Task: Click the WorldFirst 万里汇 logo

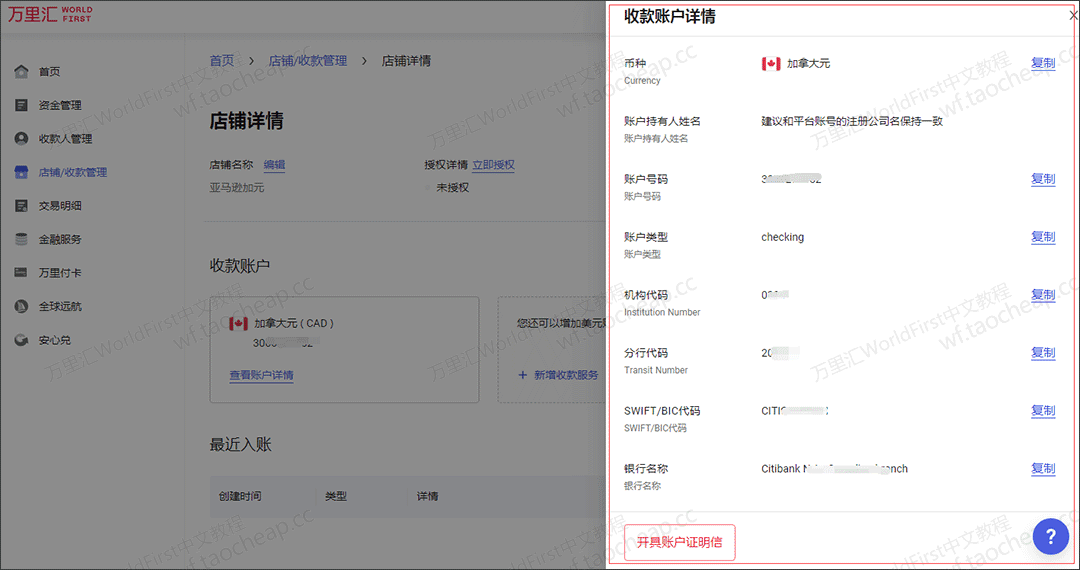Action: pyautogui.click(x=50, y=14)
